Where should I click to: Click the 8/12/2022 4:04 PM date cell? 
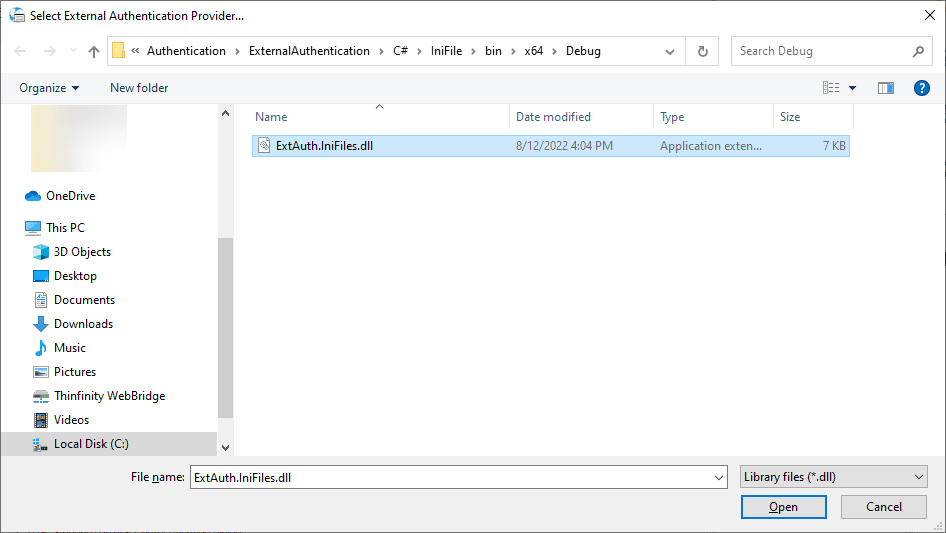(564, 146)
